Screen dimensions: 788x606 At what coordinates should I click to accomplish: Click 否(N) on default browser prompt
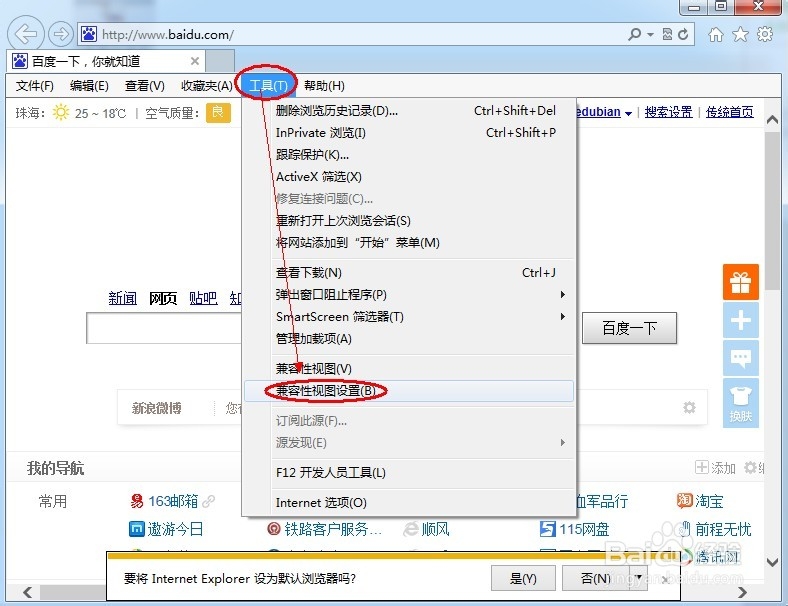pyautogui.click(x=597, y=578)
